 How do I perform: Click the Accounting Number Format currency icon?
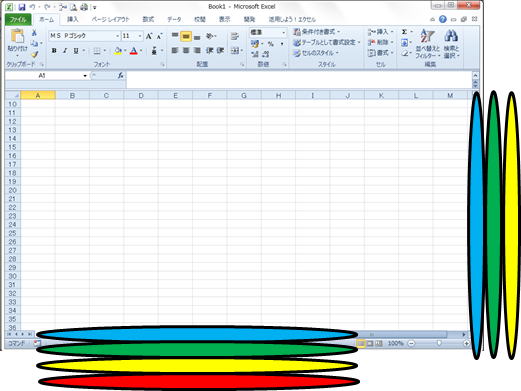tap(255, 44)
